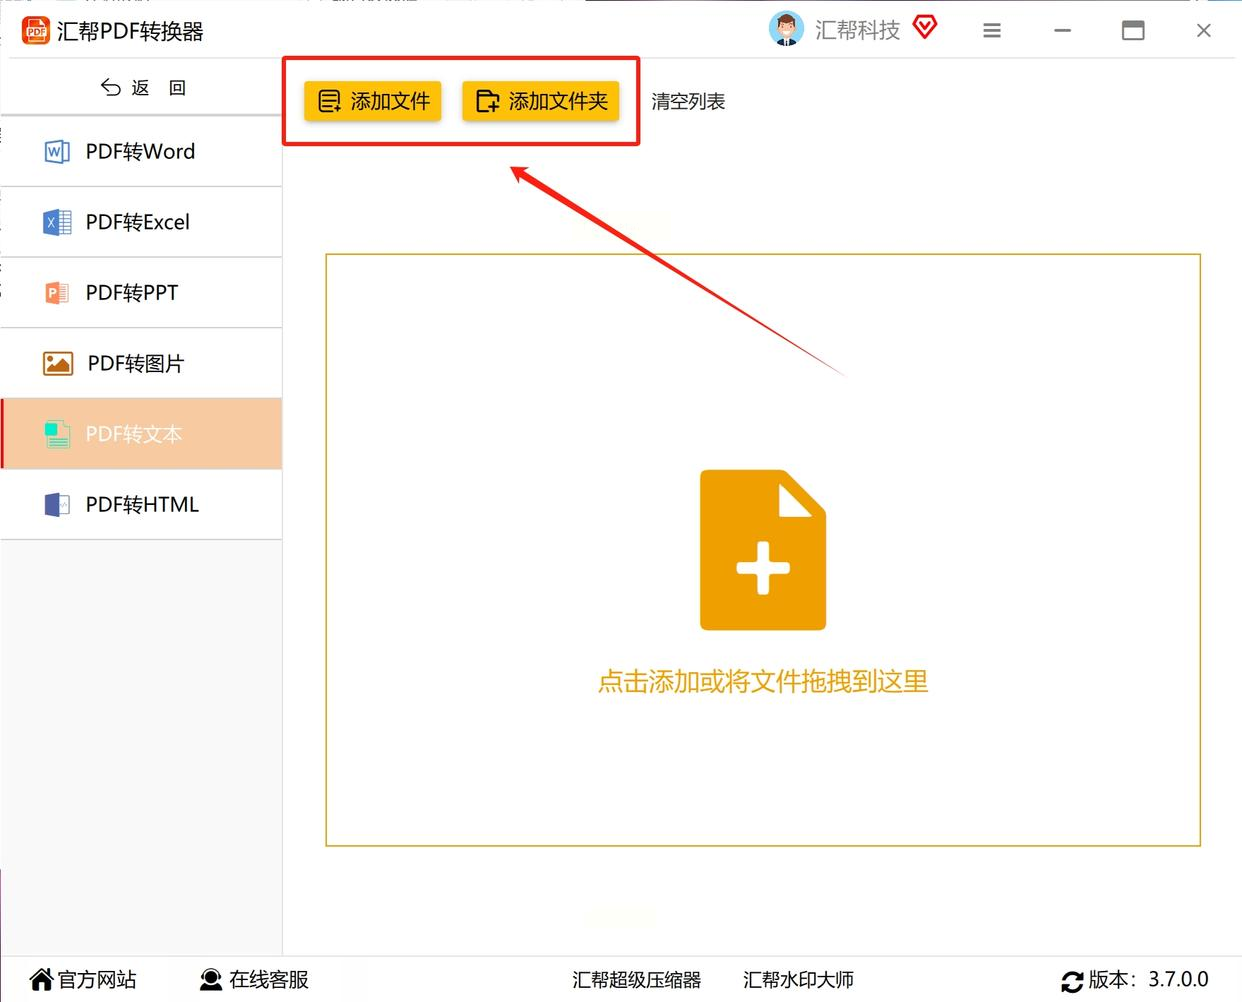
Task: Check for updates via the version refresh icon
Action: pos(1072,981)
